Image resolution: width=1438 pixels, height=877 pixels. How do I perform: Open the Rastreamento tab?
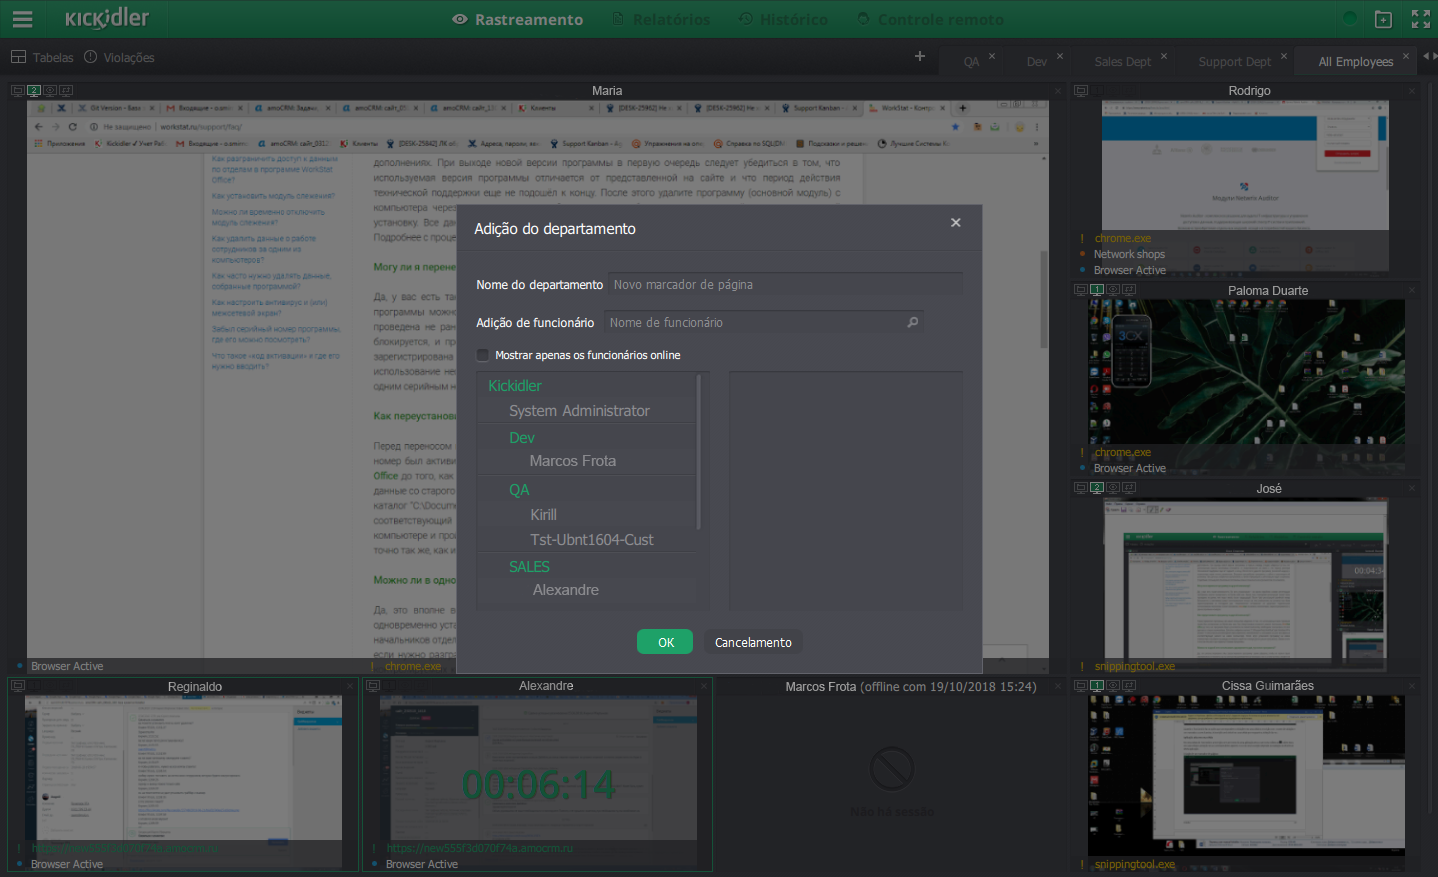[517, 19]
